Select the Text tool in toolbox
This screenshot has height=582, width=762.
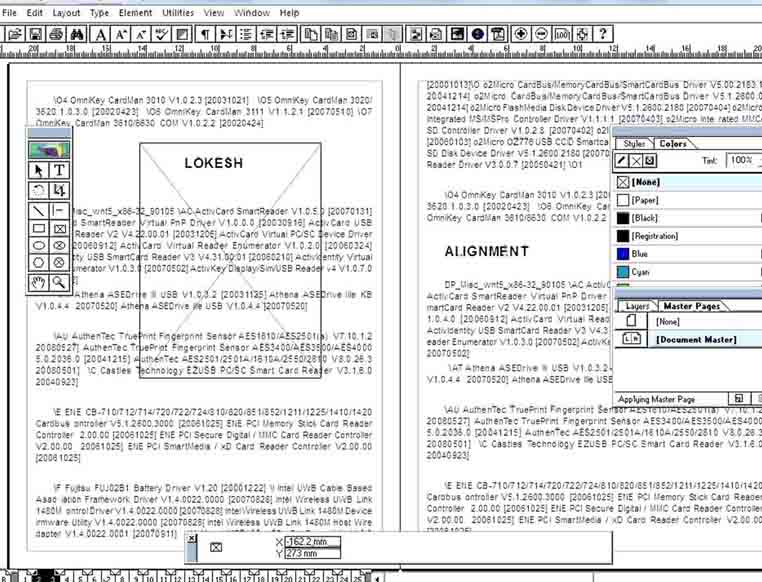(x=59, y=171)
